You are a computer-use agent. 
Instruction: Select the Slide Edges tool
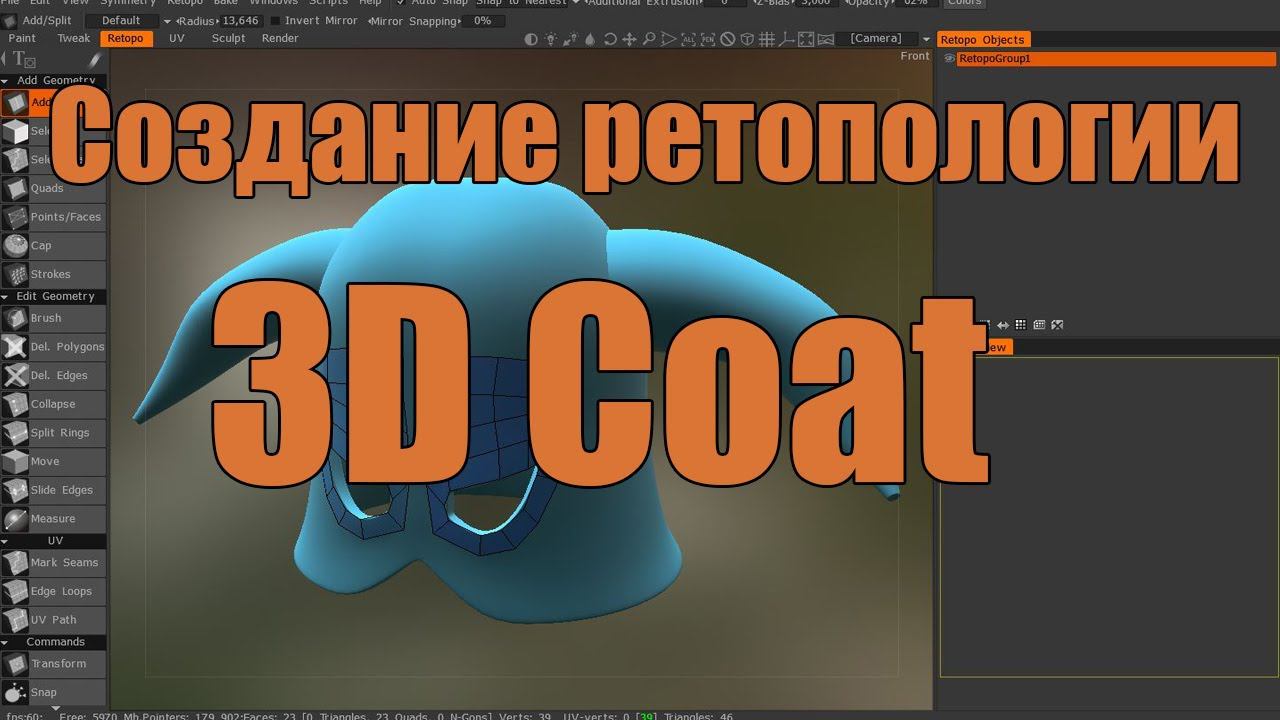pyautogui.click(x=53, y=490)
